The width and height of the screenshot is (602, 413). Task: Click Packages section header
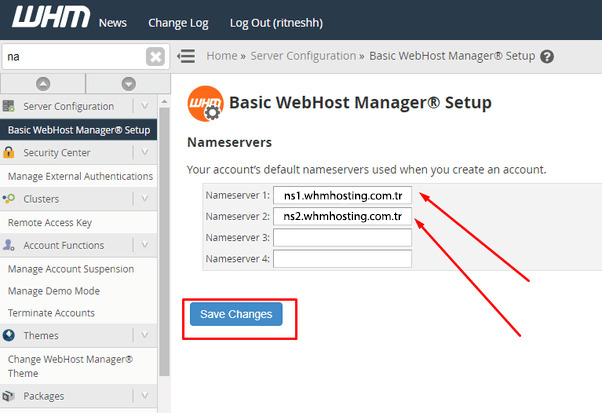click(78, 396)
